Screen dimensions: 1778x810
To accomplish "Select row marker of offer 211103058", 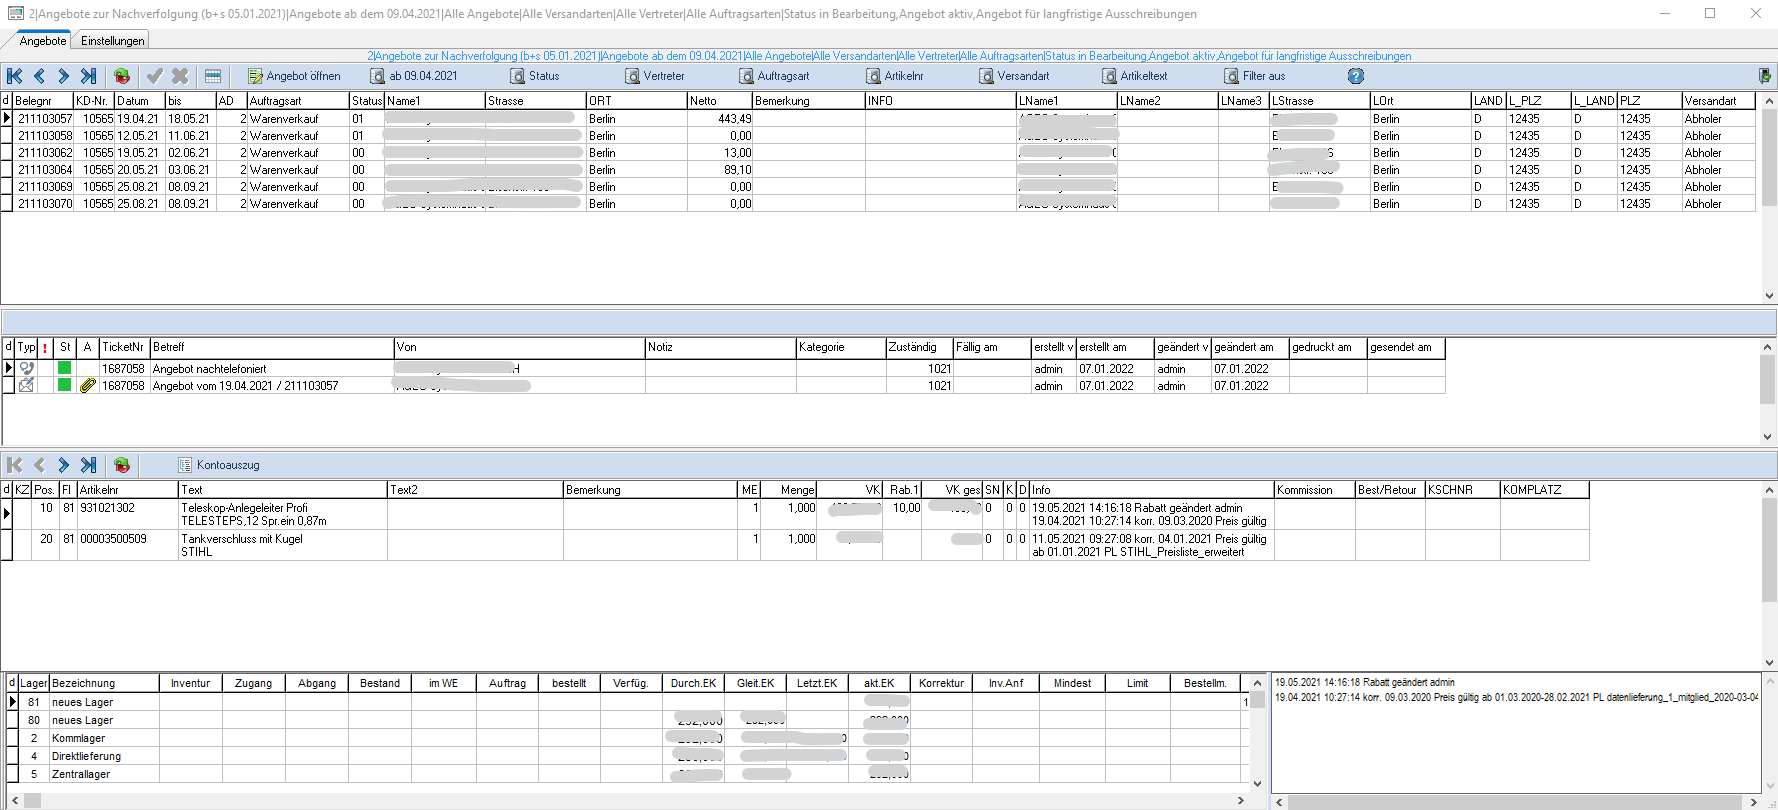I will click(8, 136).
